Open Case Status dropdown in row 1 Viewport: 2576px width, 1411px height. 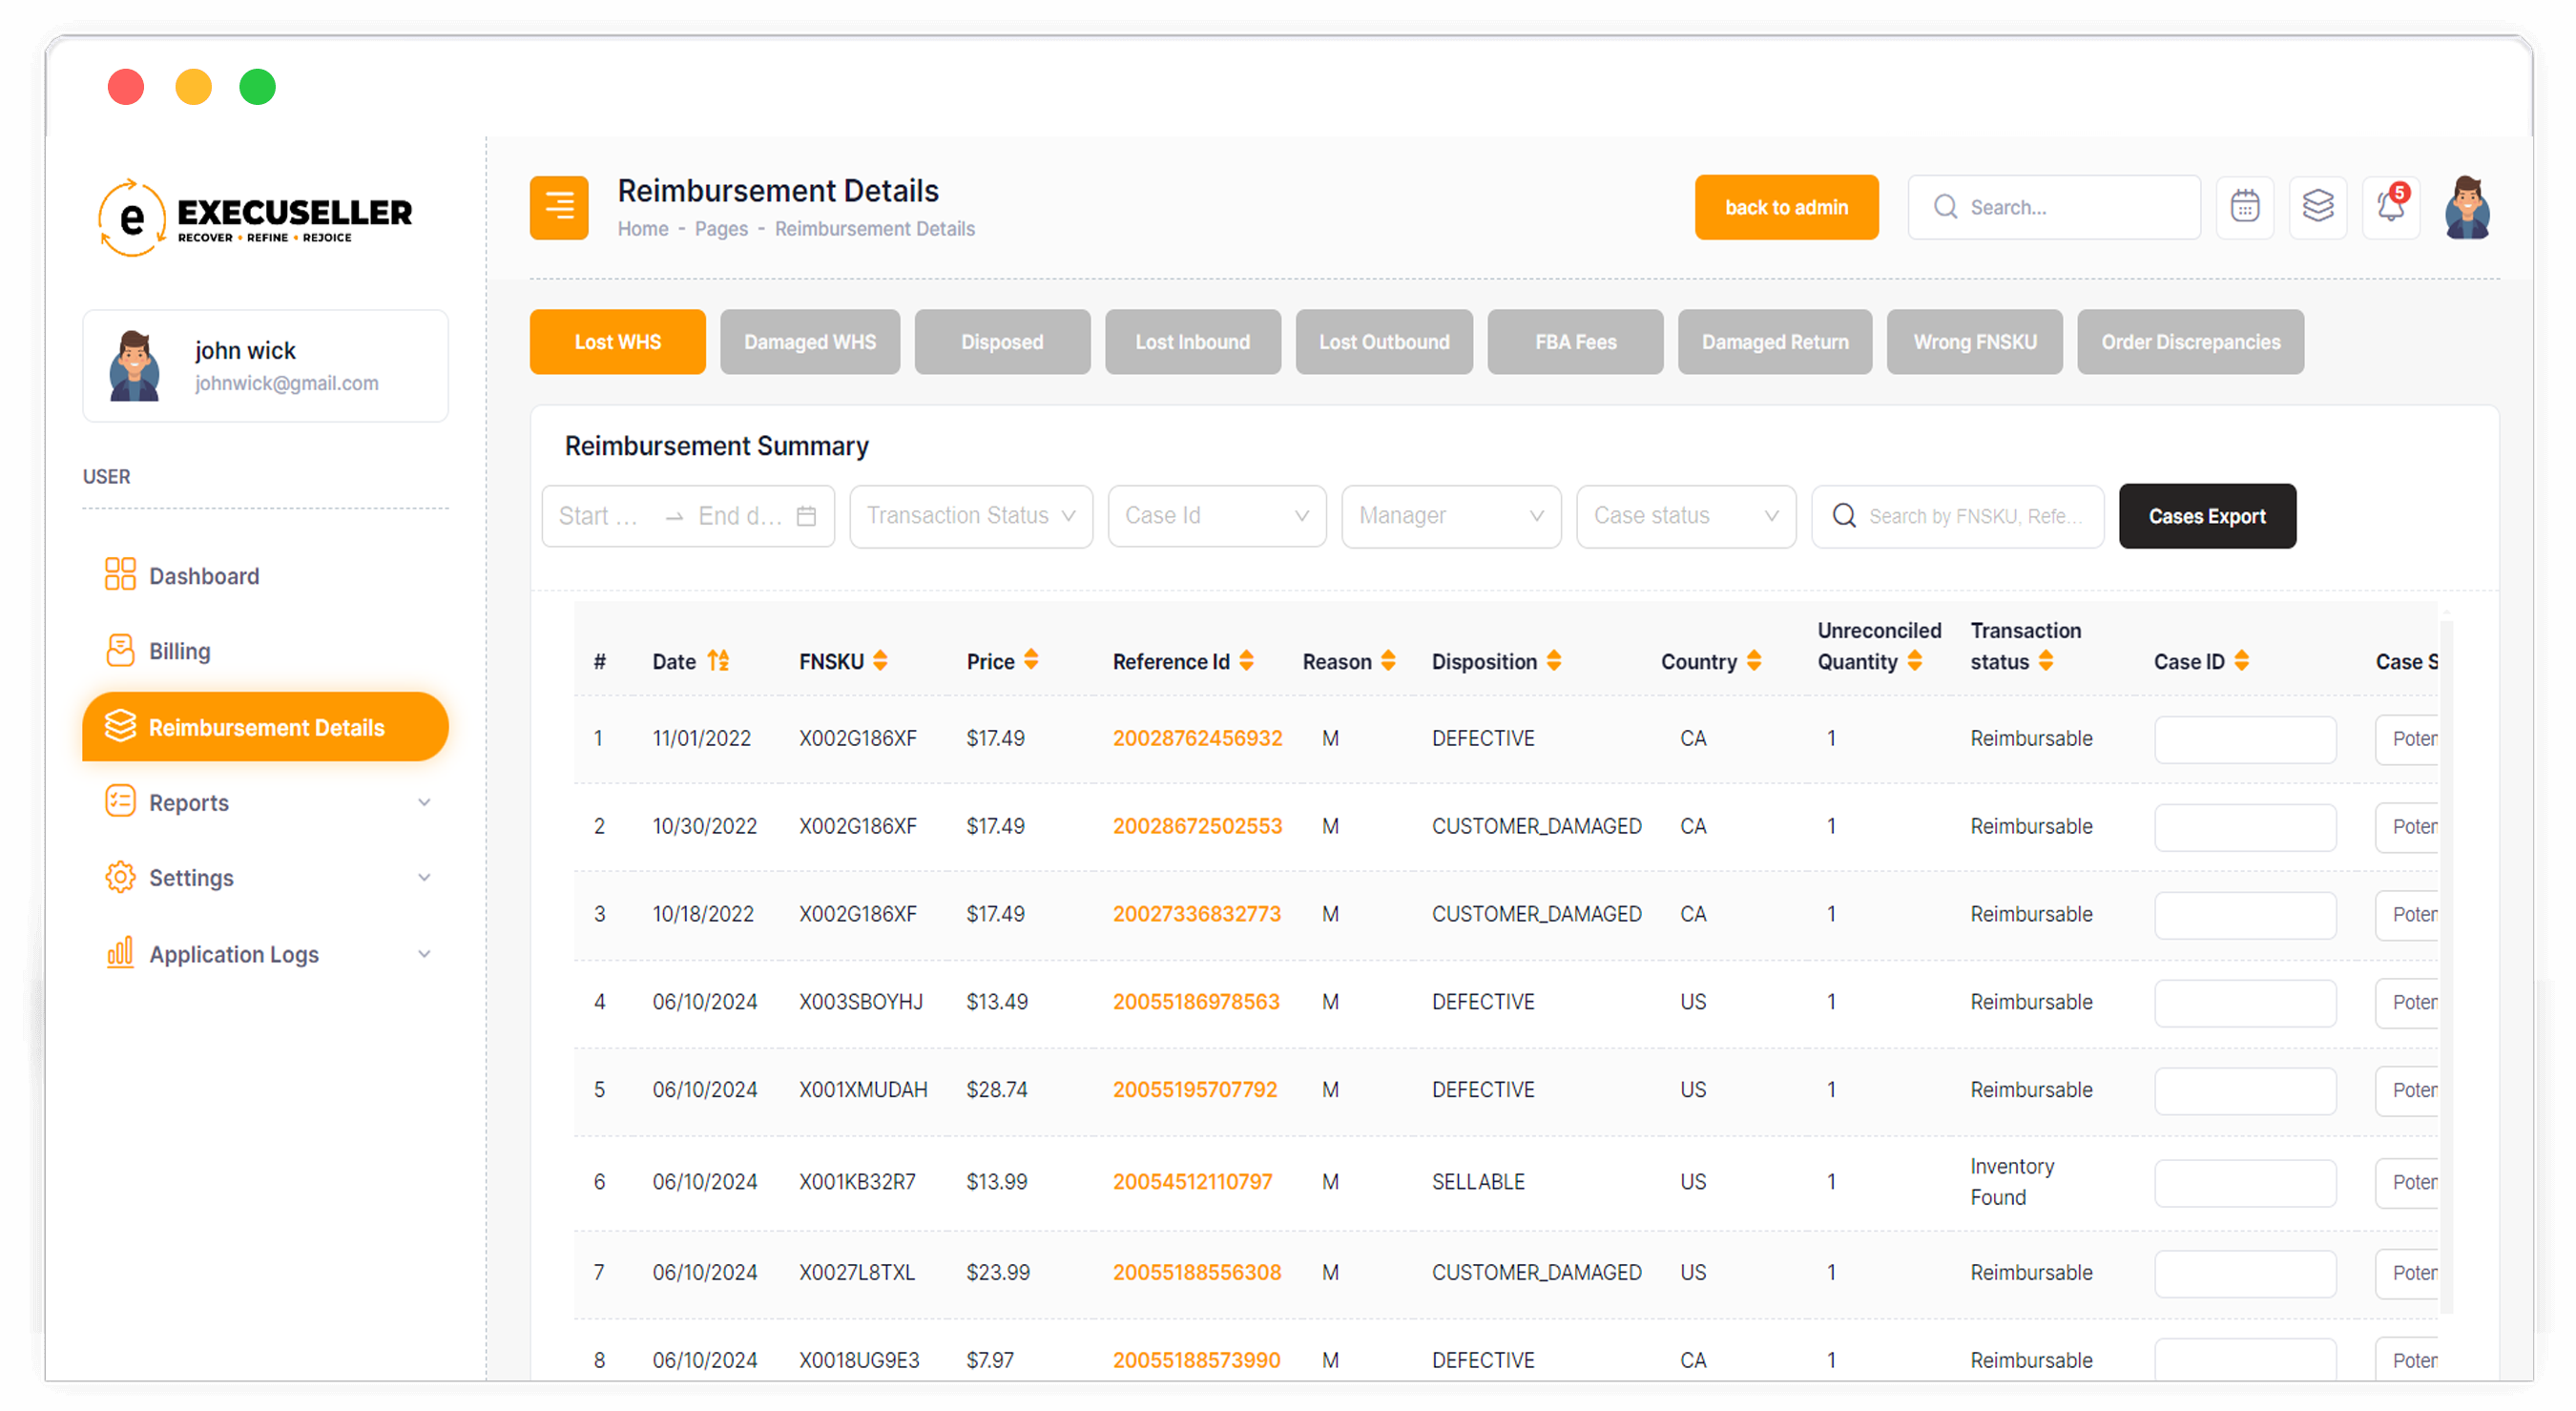point(2406,739)
